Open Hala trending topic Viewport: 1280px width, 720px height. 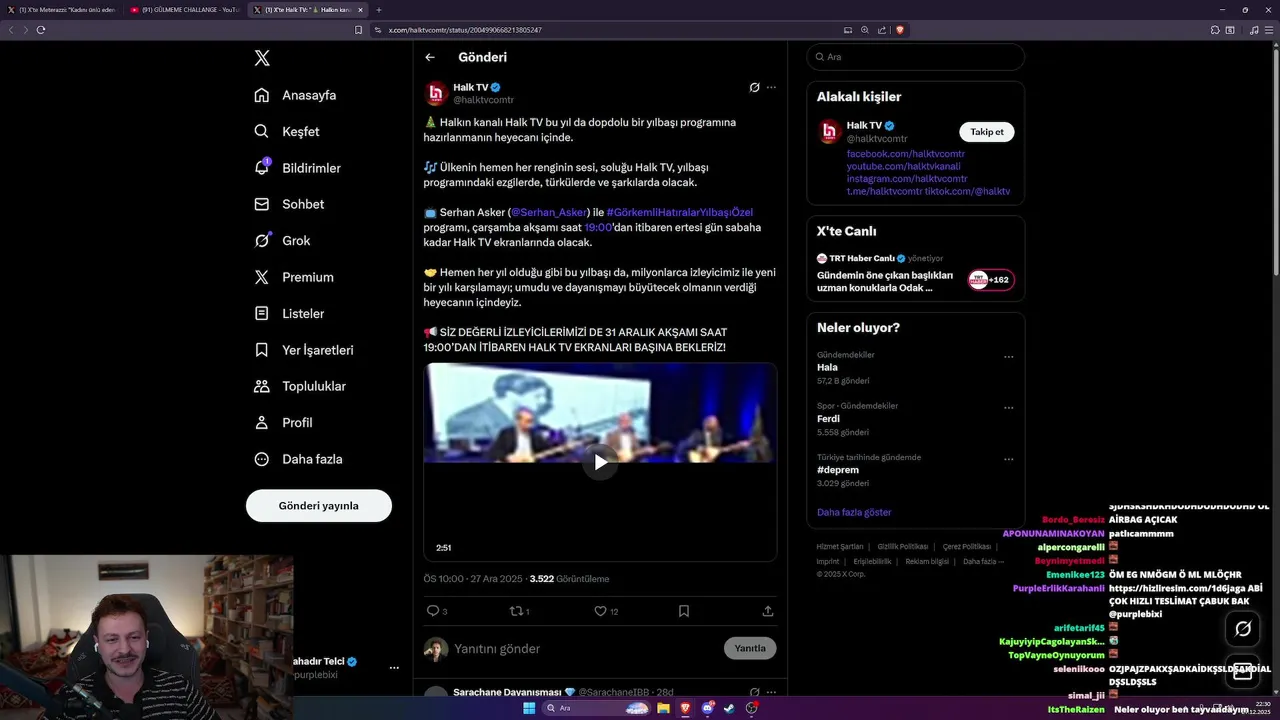point(827,367)
